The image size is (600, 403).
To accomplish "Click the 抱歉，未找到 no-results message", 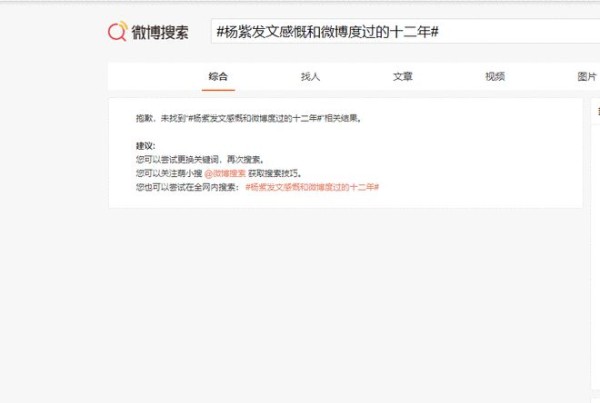I will pos(248,118).
